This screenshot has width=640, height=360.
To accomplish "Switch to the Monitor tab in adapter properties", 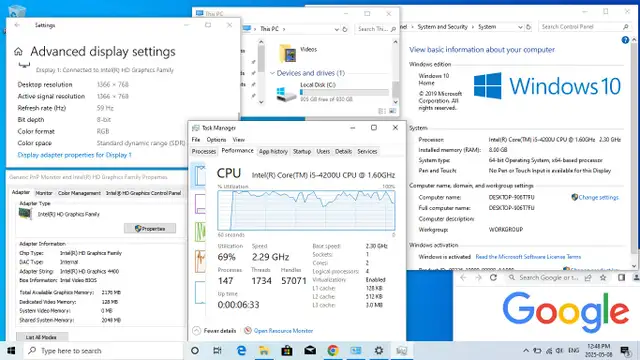I will [44, 193].
